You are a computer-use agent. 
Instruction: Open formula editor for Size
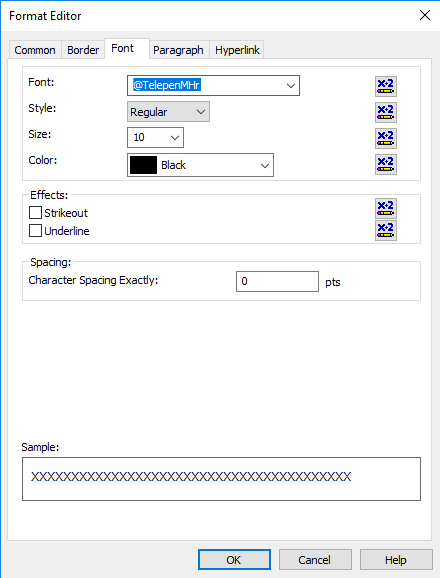coord(386,138)
